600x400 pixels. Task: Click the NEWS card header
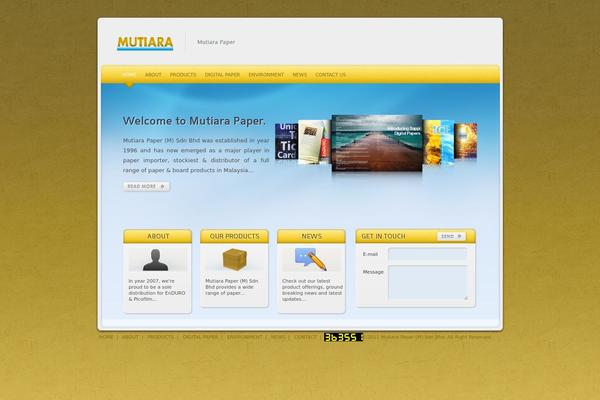(311, 236)
